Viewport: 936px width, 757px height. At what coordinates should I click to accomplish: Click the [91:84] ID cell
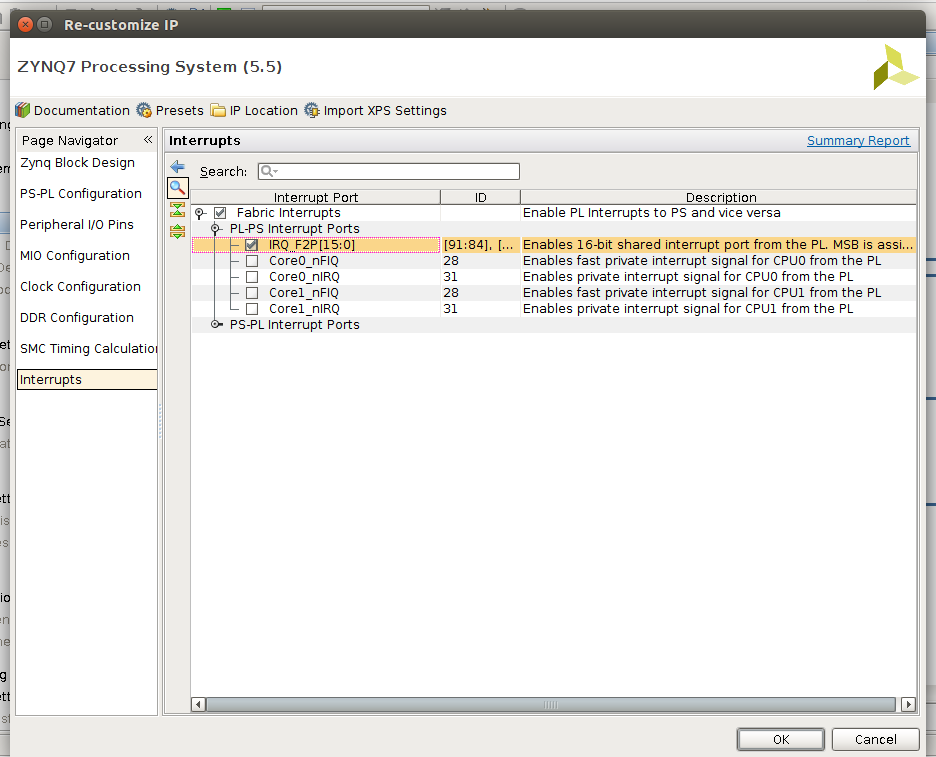pos(480,245)
